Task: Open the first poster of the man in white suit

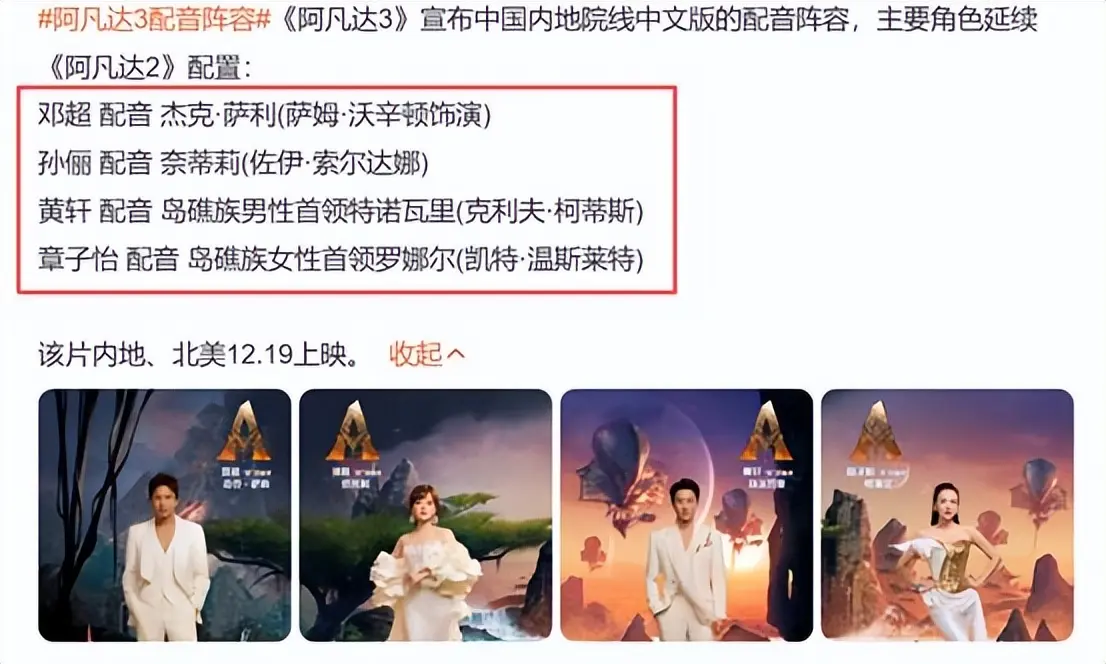Action: coord(164,515)
